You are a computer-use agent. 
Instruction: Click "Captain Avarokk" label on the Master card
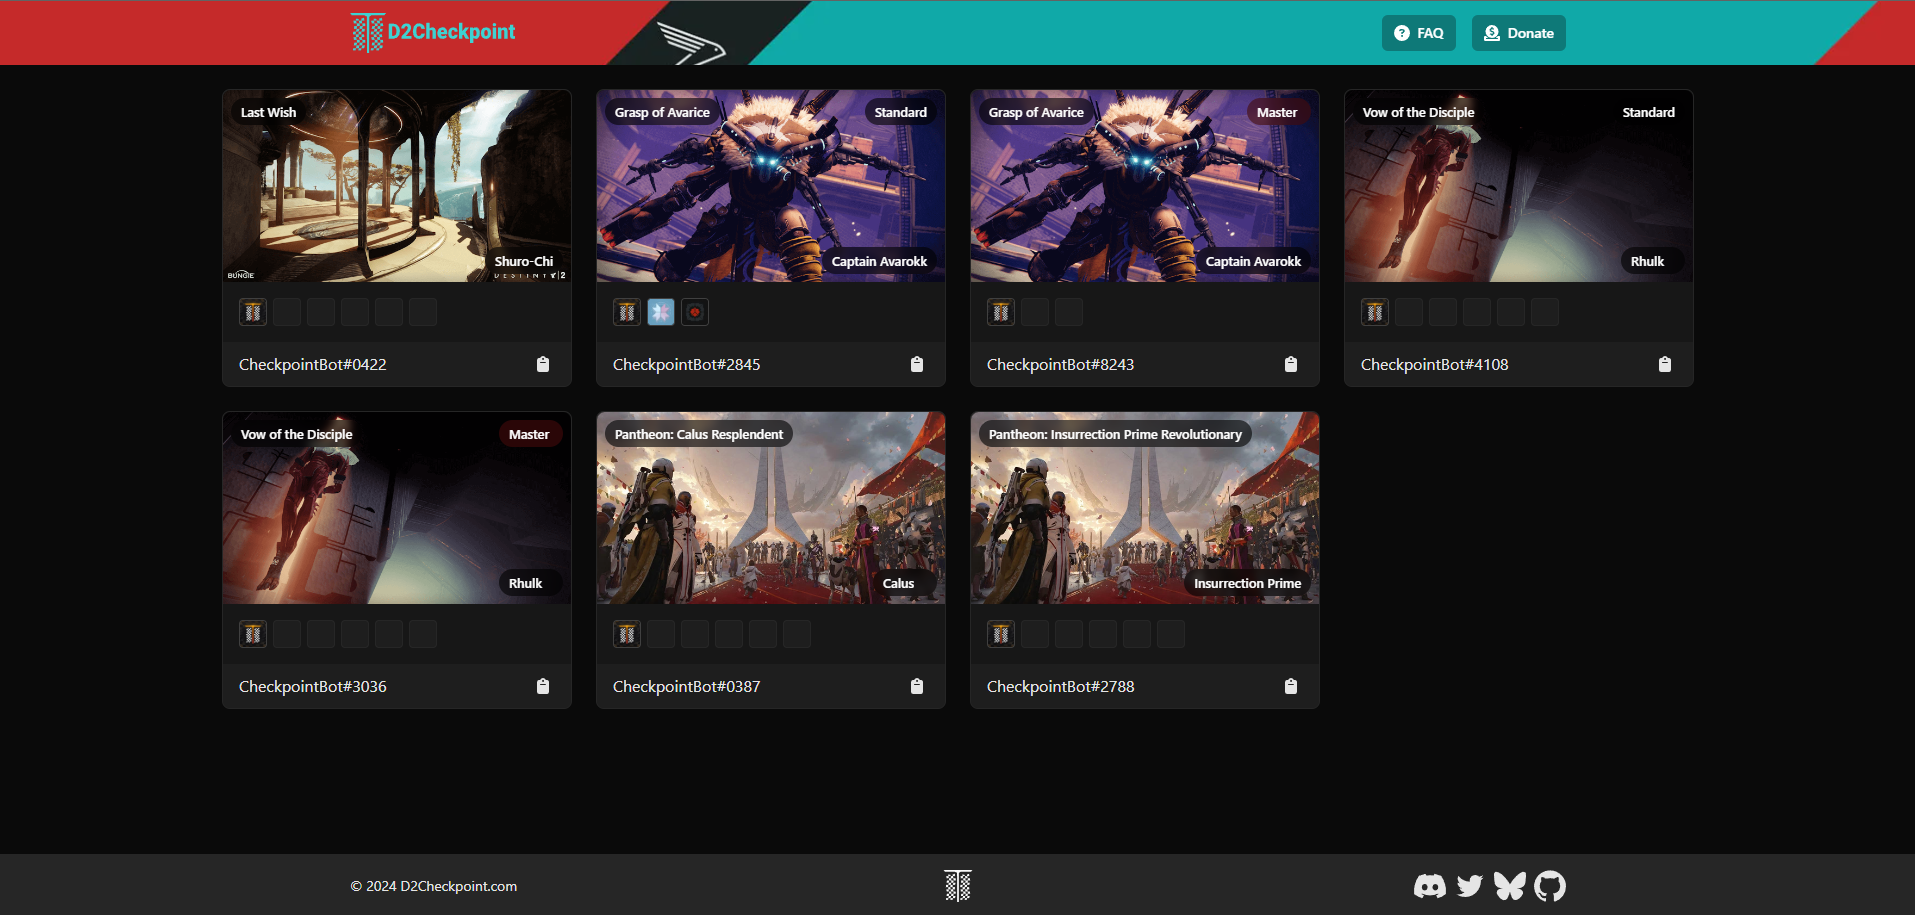pyautogui.click(x=1254, y=261)
